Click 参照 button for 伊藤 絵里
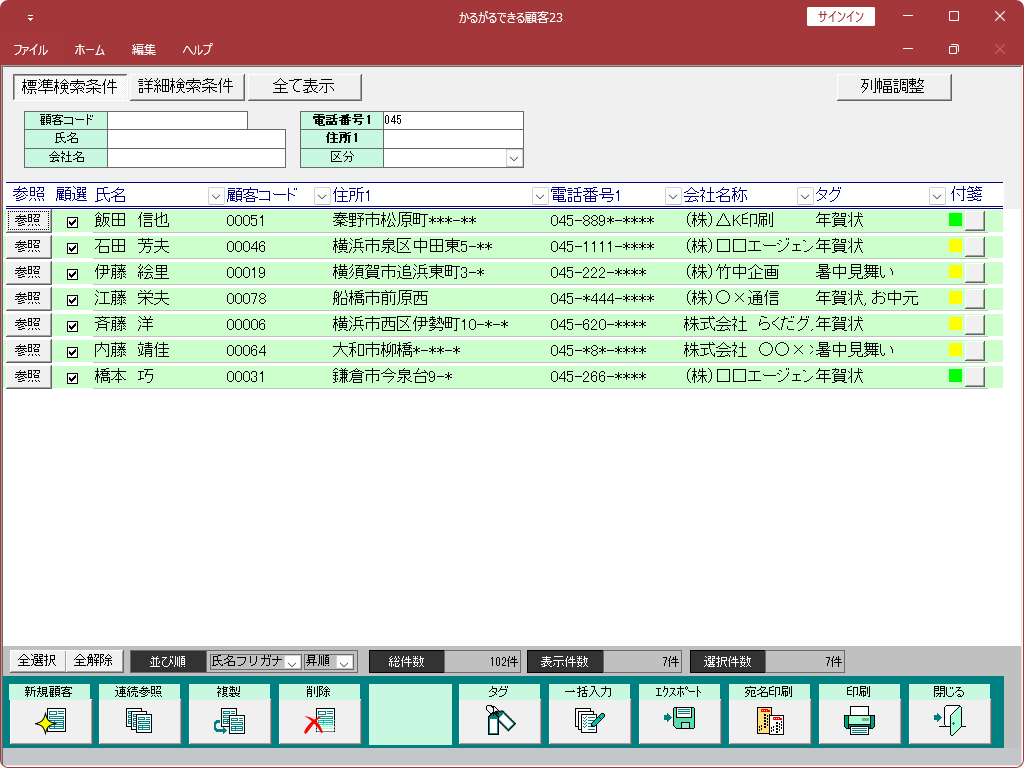 point(29,272)
